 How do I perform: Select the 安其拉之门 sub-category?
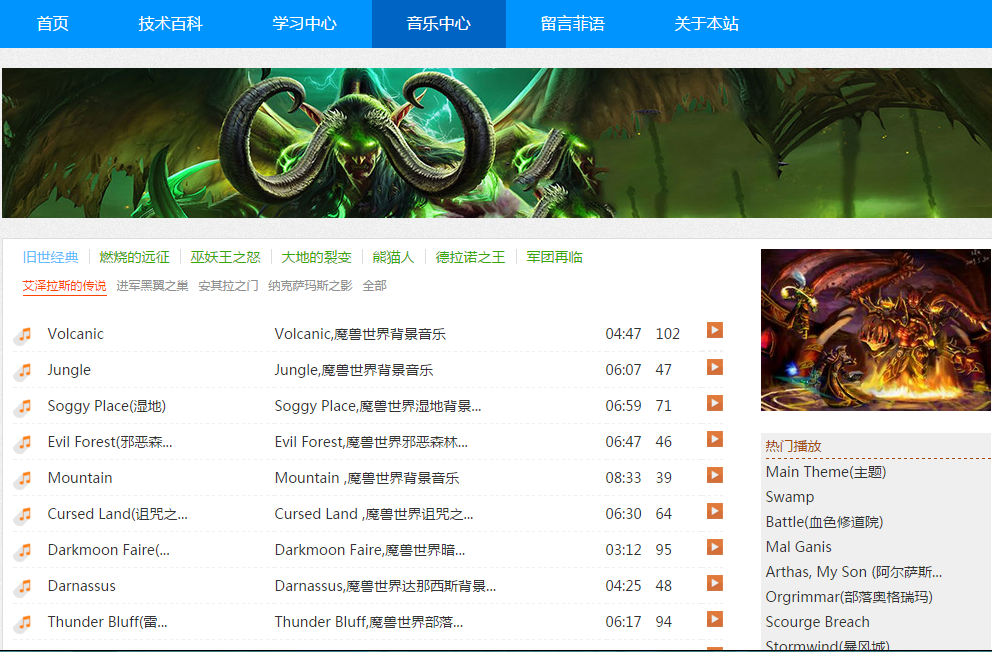228,286
